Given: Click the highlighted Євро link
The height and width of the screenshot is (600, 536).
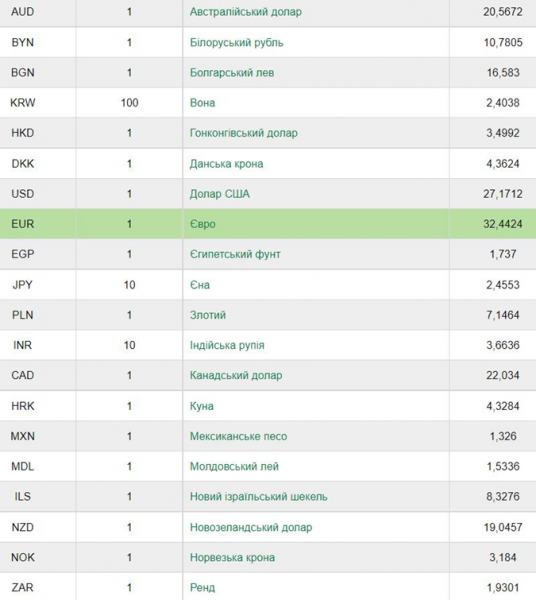Looking at the screenshot, I should tap(203, 224).
